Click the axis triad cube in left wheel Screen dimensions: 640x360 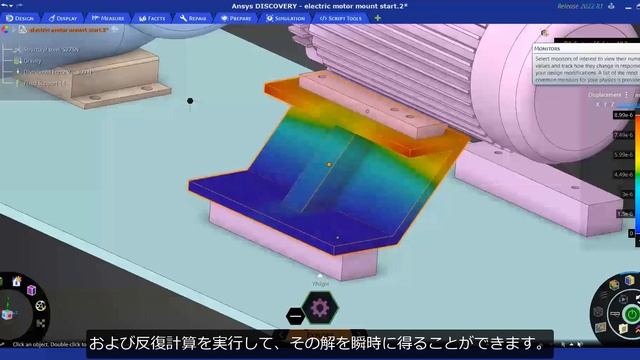click(7, 315)
